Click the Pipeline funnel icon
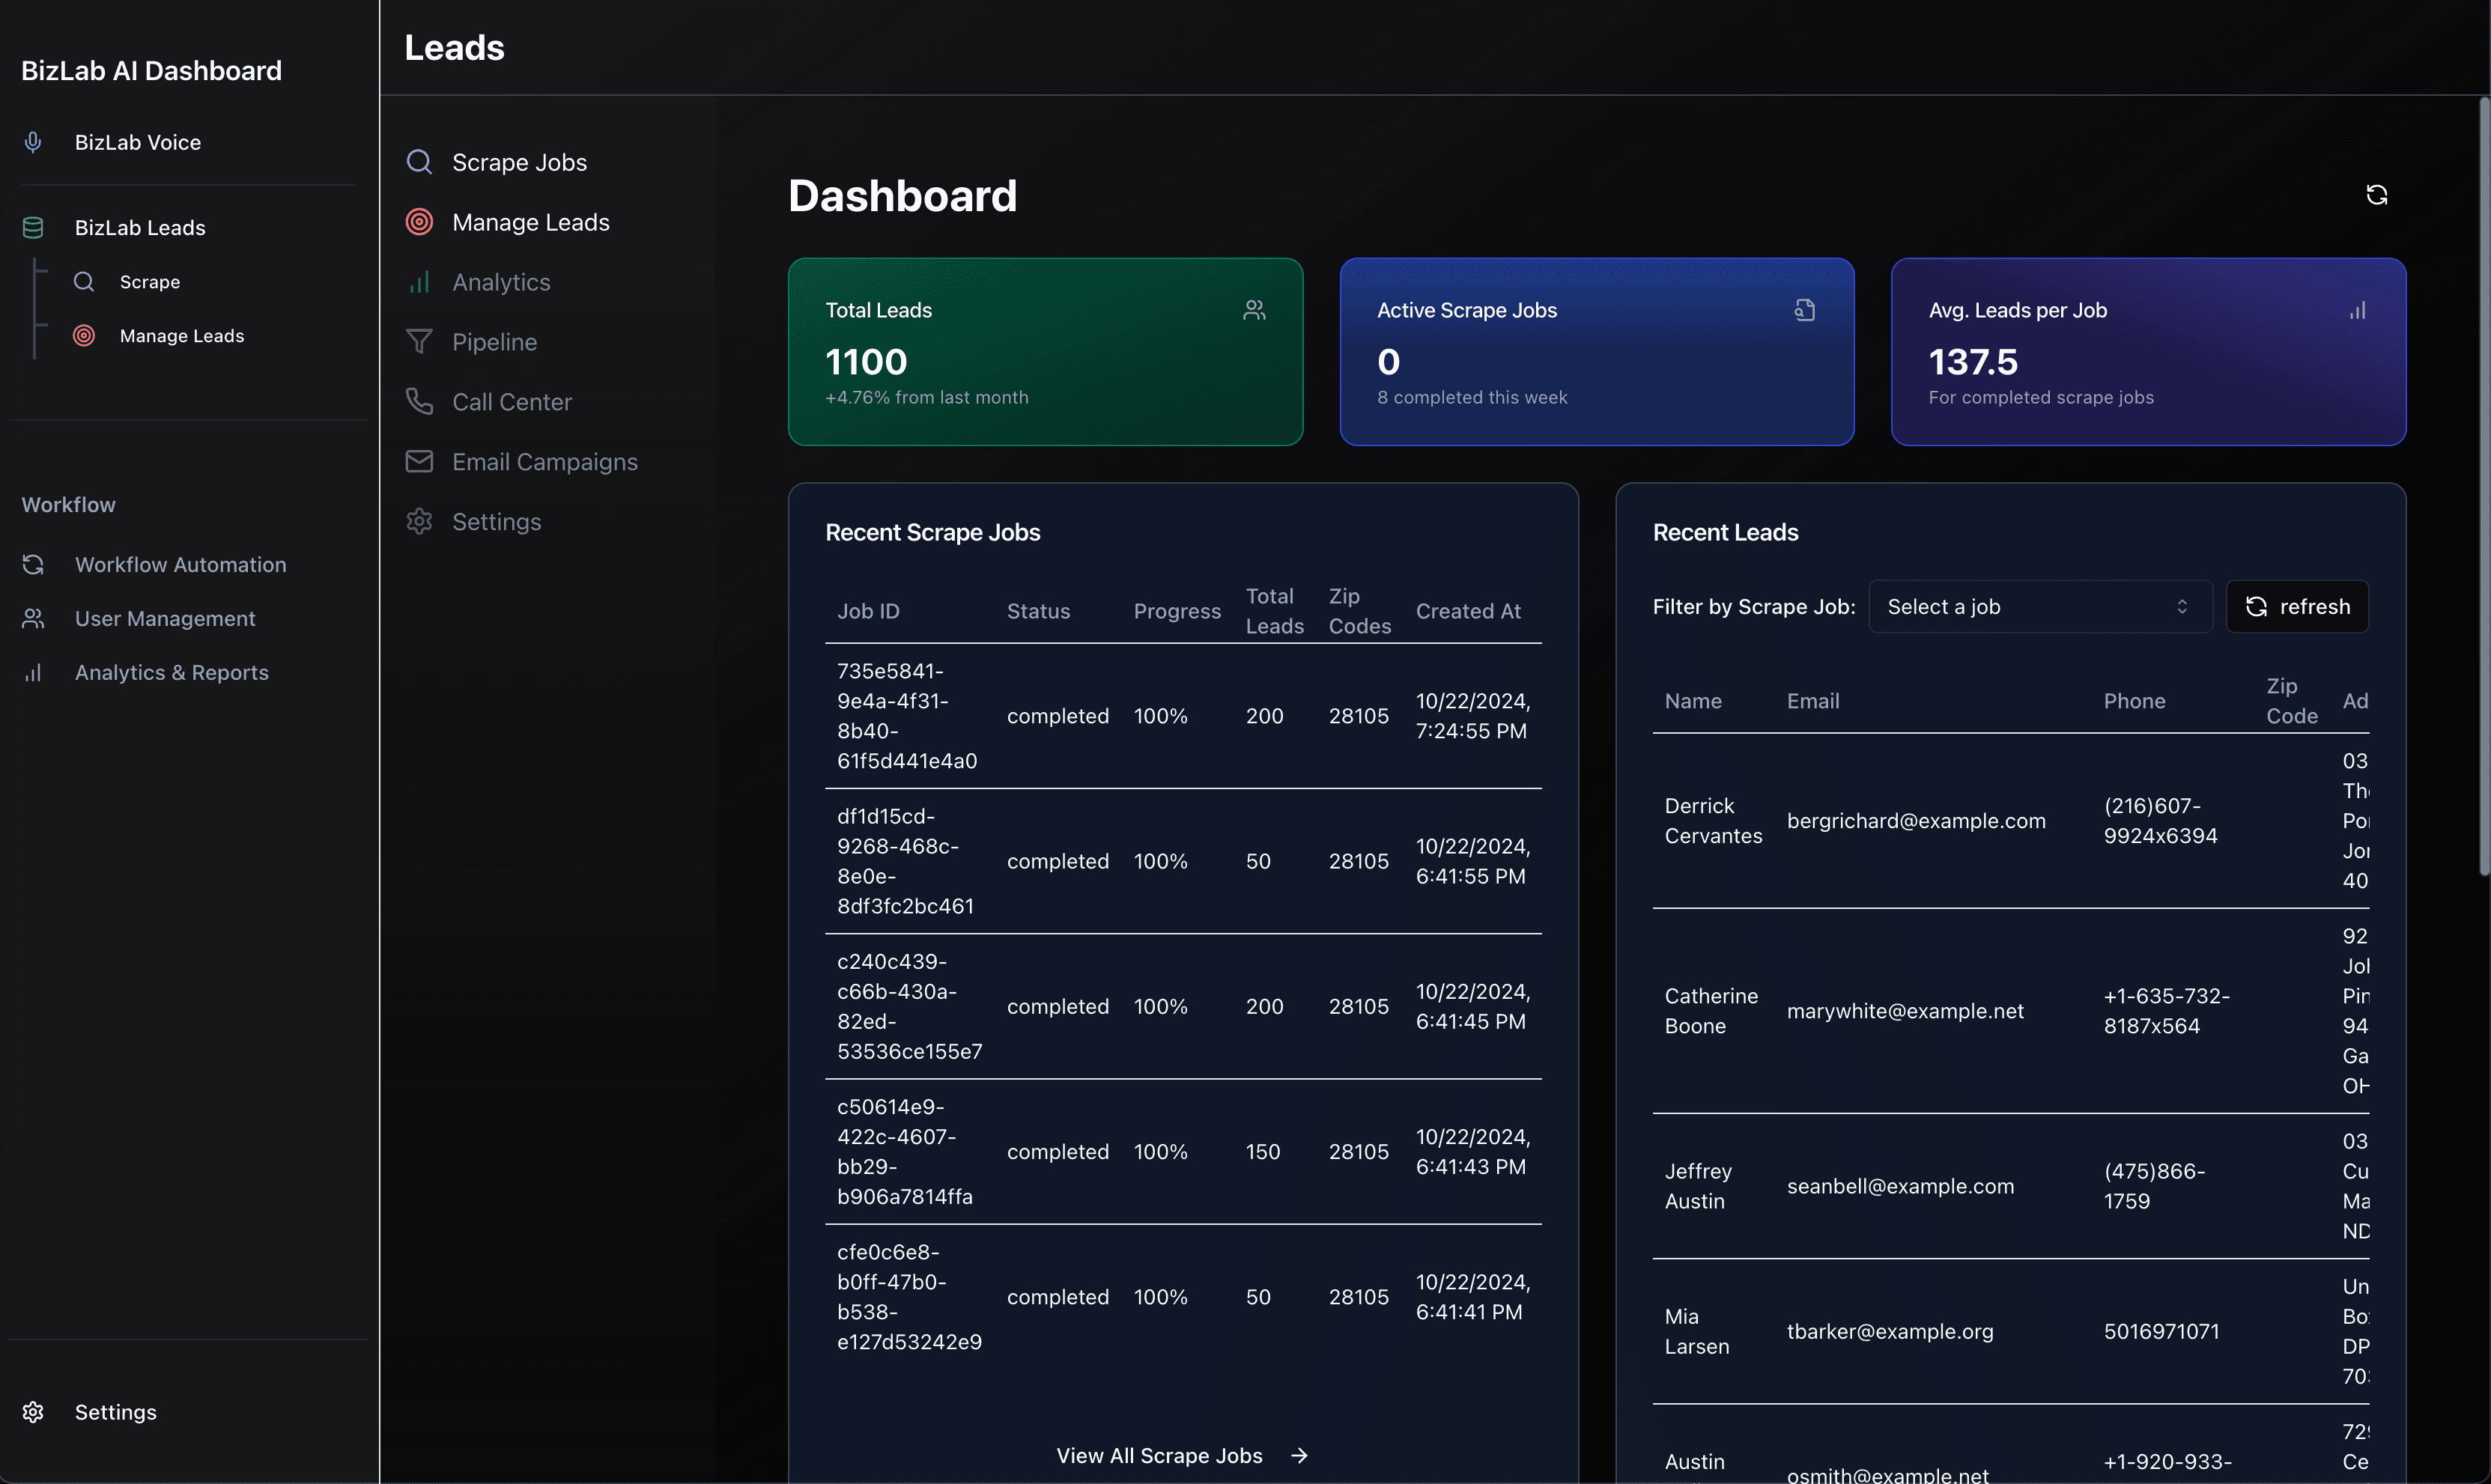Screen dimensions: 2491x1484 pos(419,341)
